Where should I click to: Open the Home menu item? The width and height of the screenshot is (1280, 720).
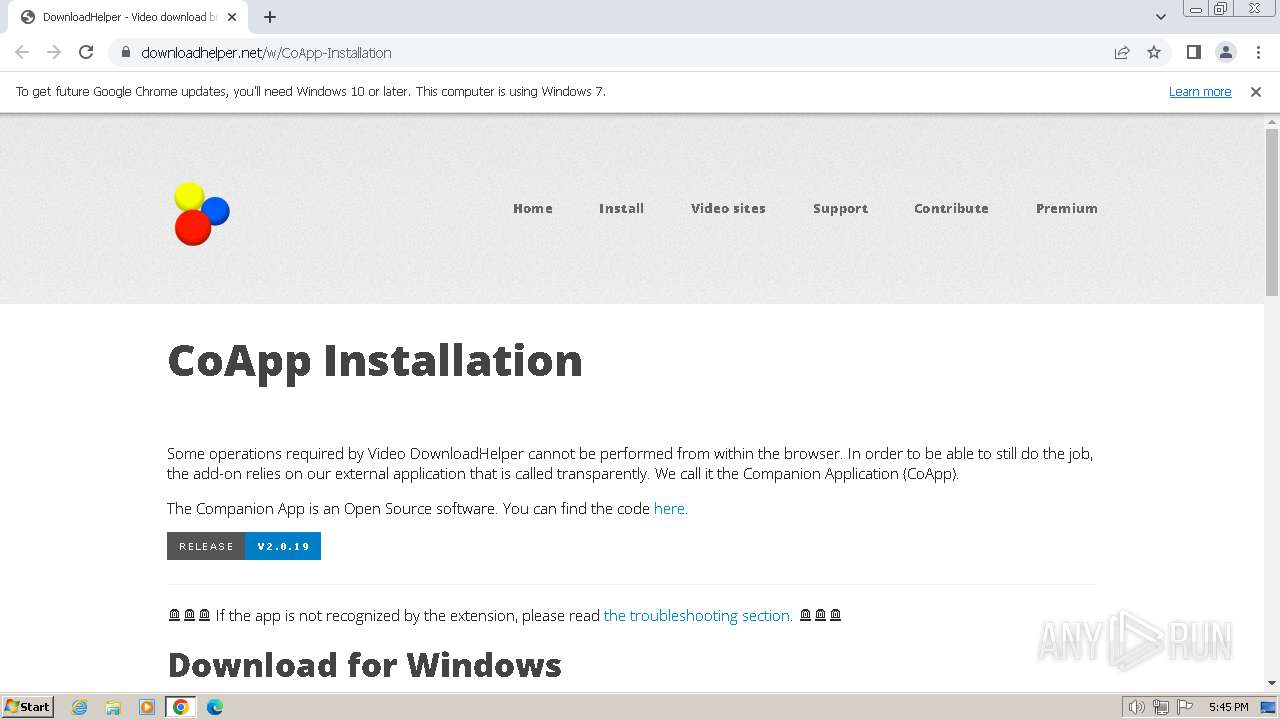click(x=533, y=208)
